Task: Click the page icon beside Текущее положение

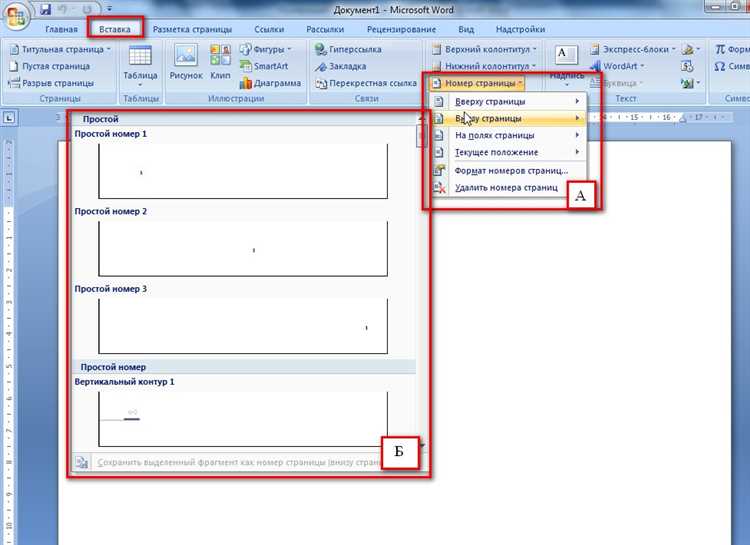Action: [x=439, y=152]
